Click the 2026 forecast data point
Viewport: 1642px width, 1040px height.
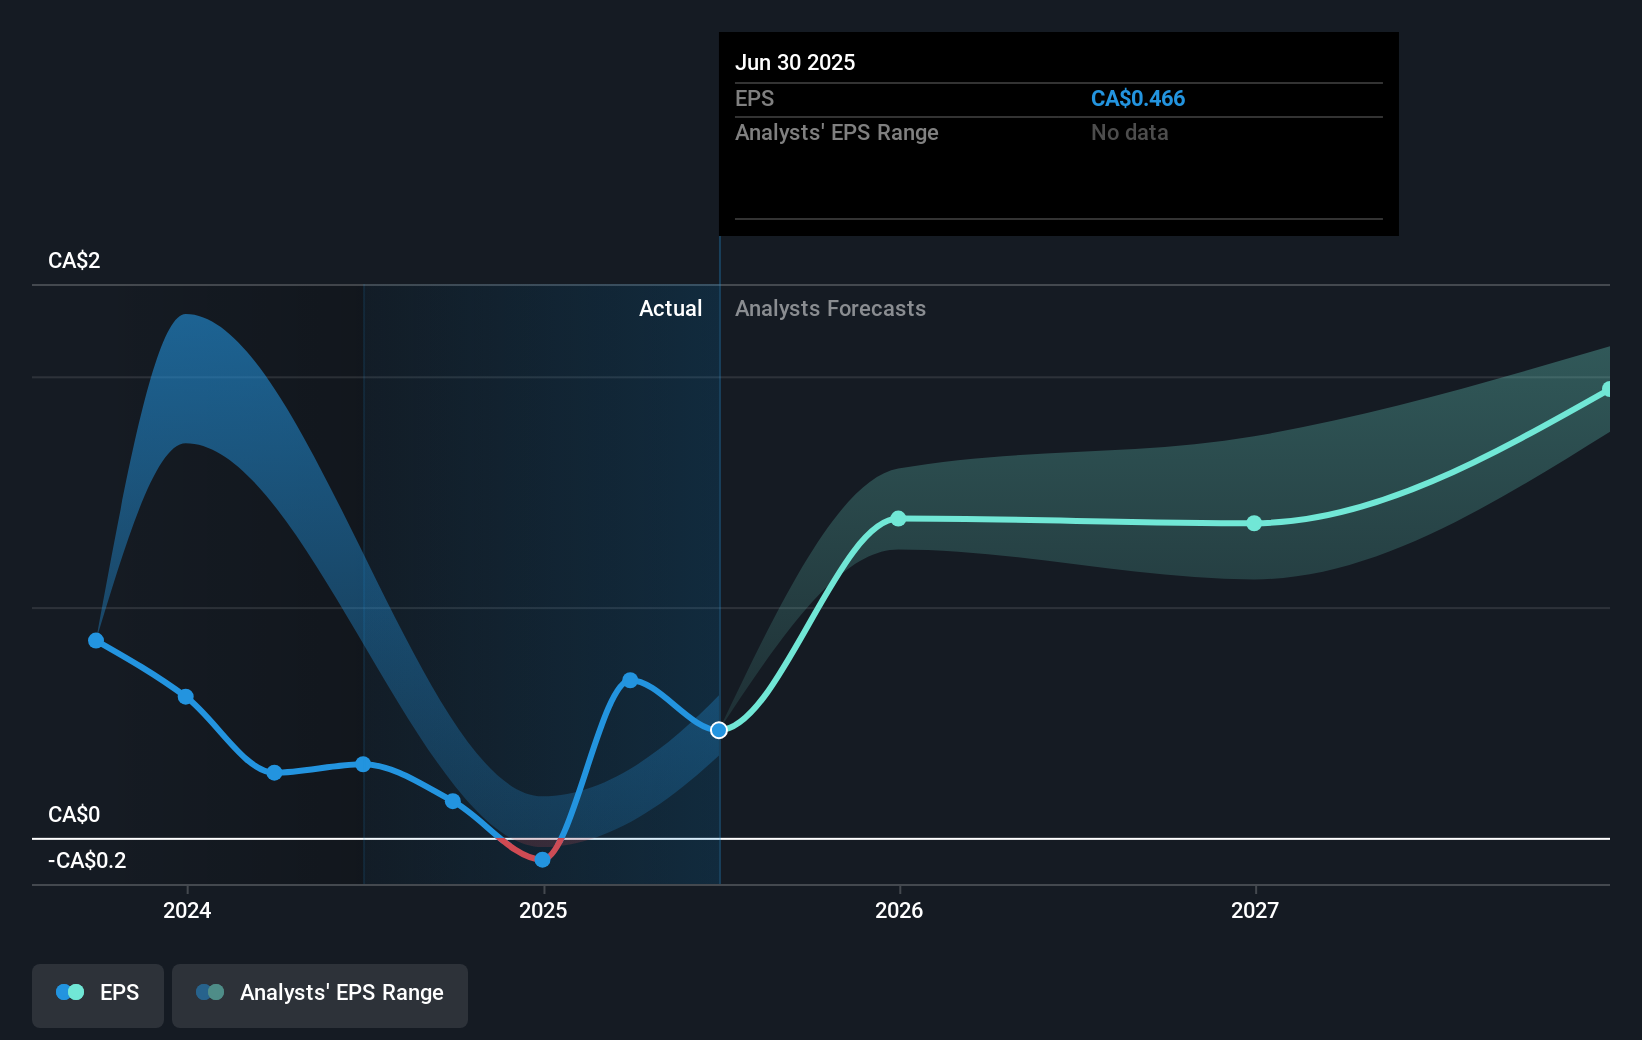tap(899, 518)
